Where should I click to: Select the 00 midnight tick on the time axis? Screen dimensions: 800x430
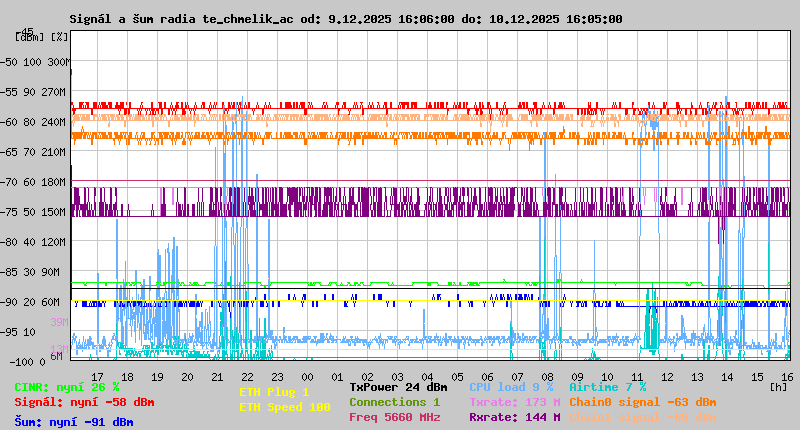click(308, 376)
